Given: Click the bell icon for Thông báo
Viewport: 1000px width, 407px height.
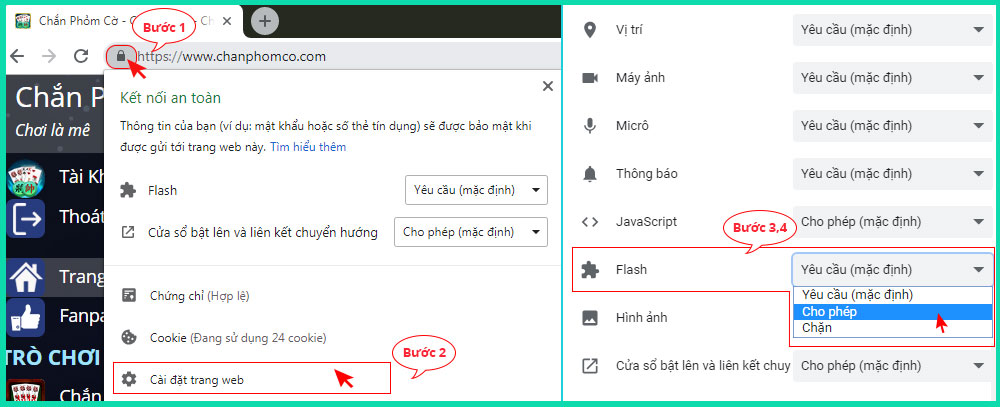Looking at the screenshot, I should click(590, 174).
